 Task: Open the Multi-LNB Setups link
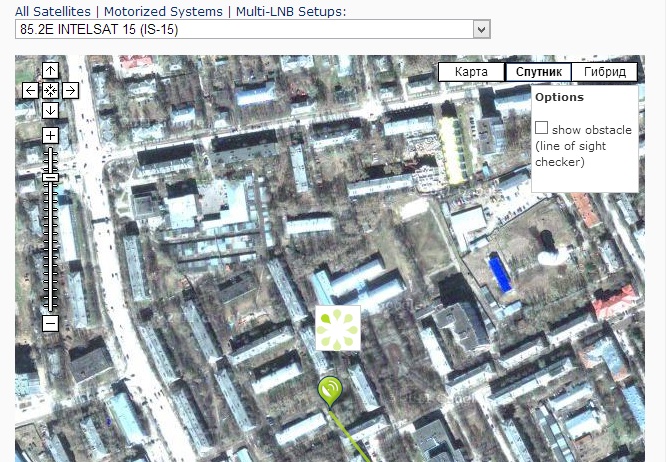[291, 12]
